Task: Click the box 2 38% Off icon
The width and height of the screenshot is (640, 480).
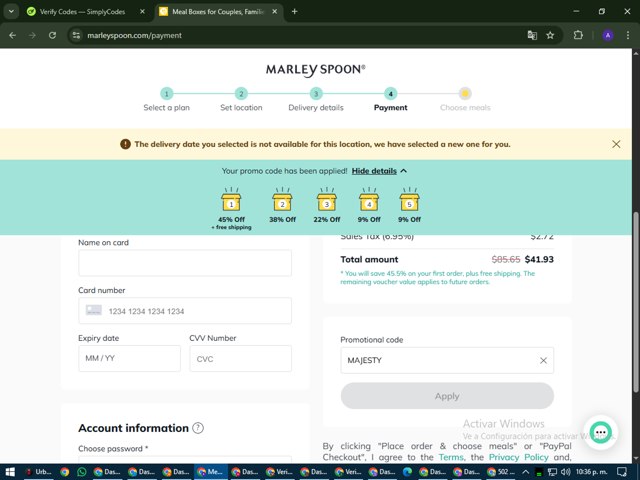Action: tap(282, 200)
